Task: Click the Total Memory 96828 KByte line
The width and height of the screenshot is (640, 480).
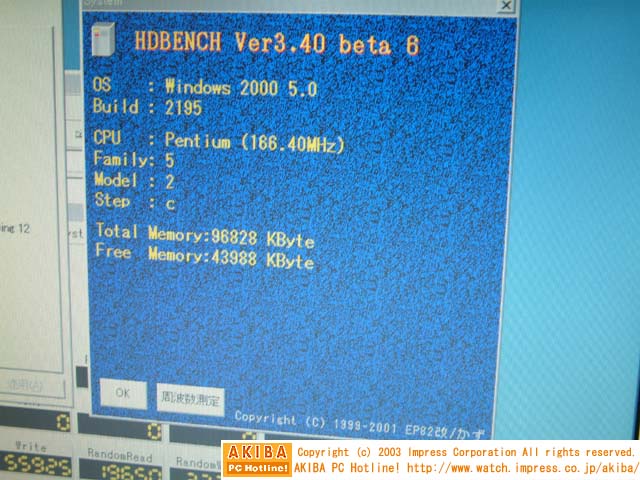Action: [x=205, y=237]
